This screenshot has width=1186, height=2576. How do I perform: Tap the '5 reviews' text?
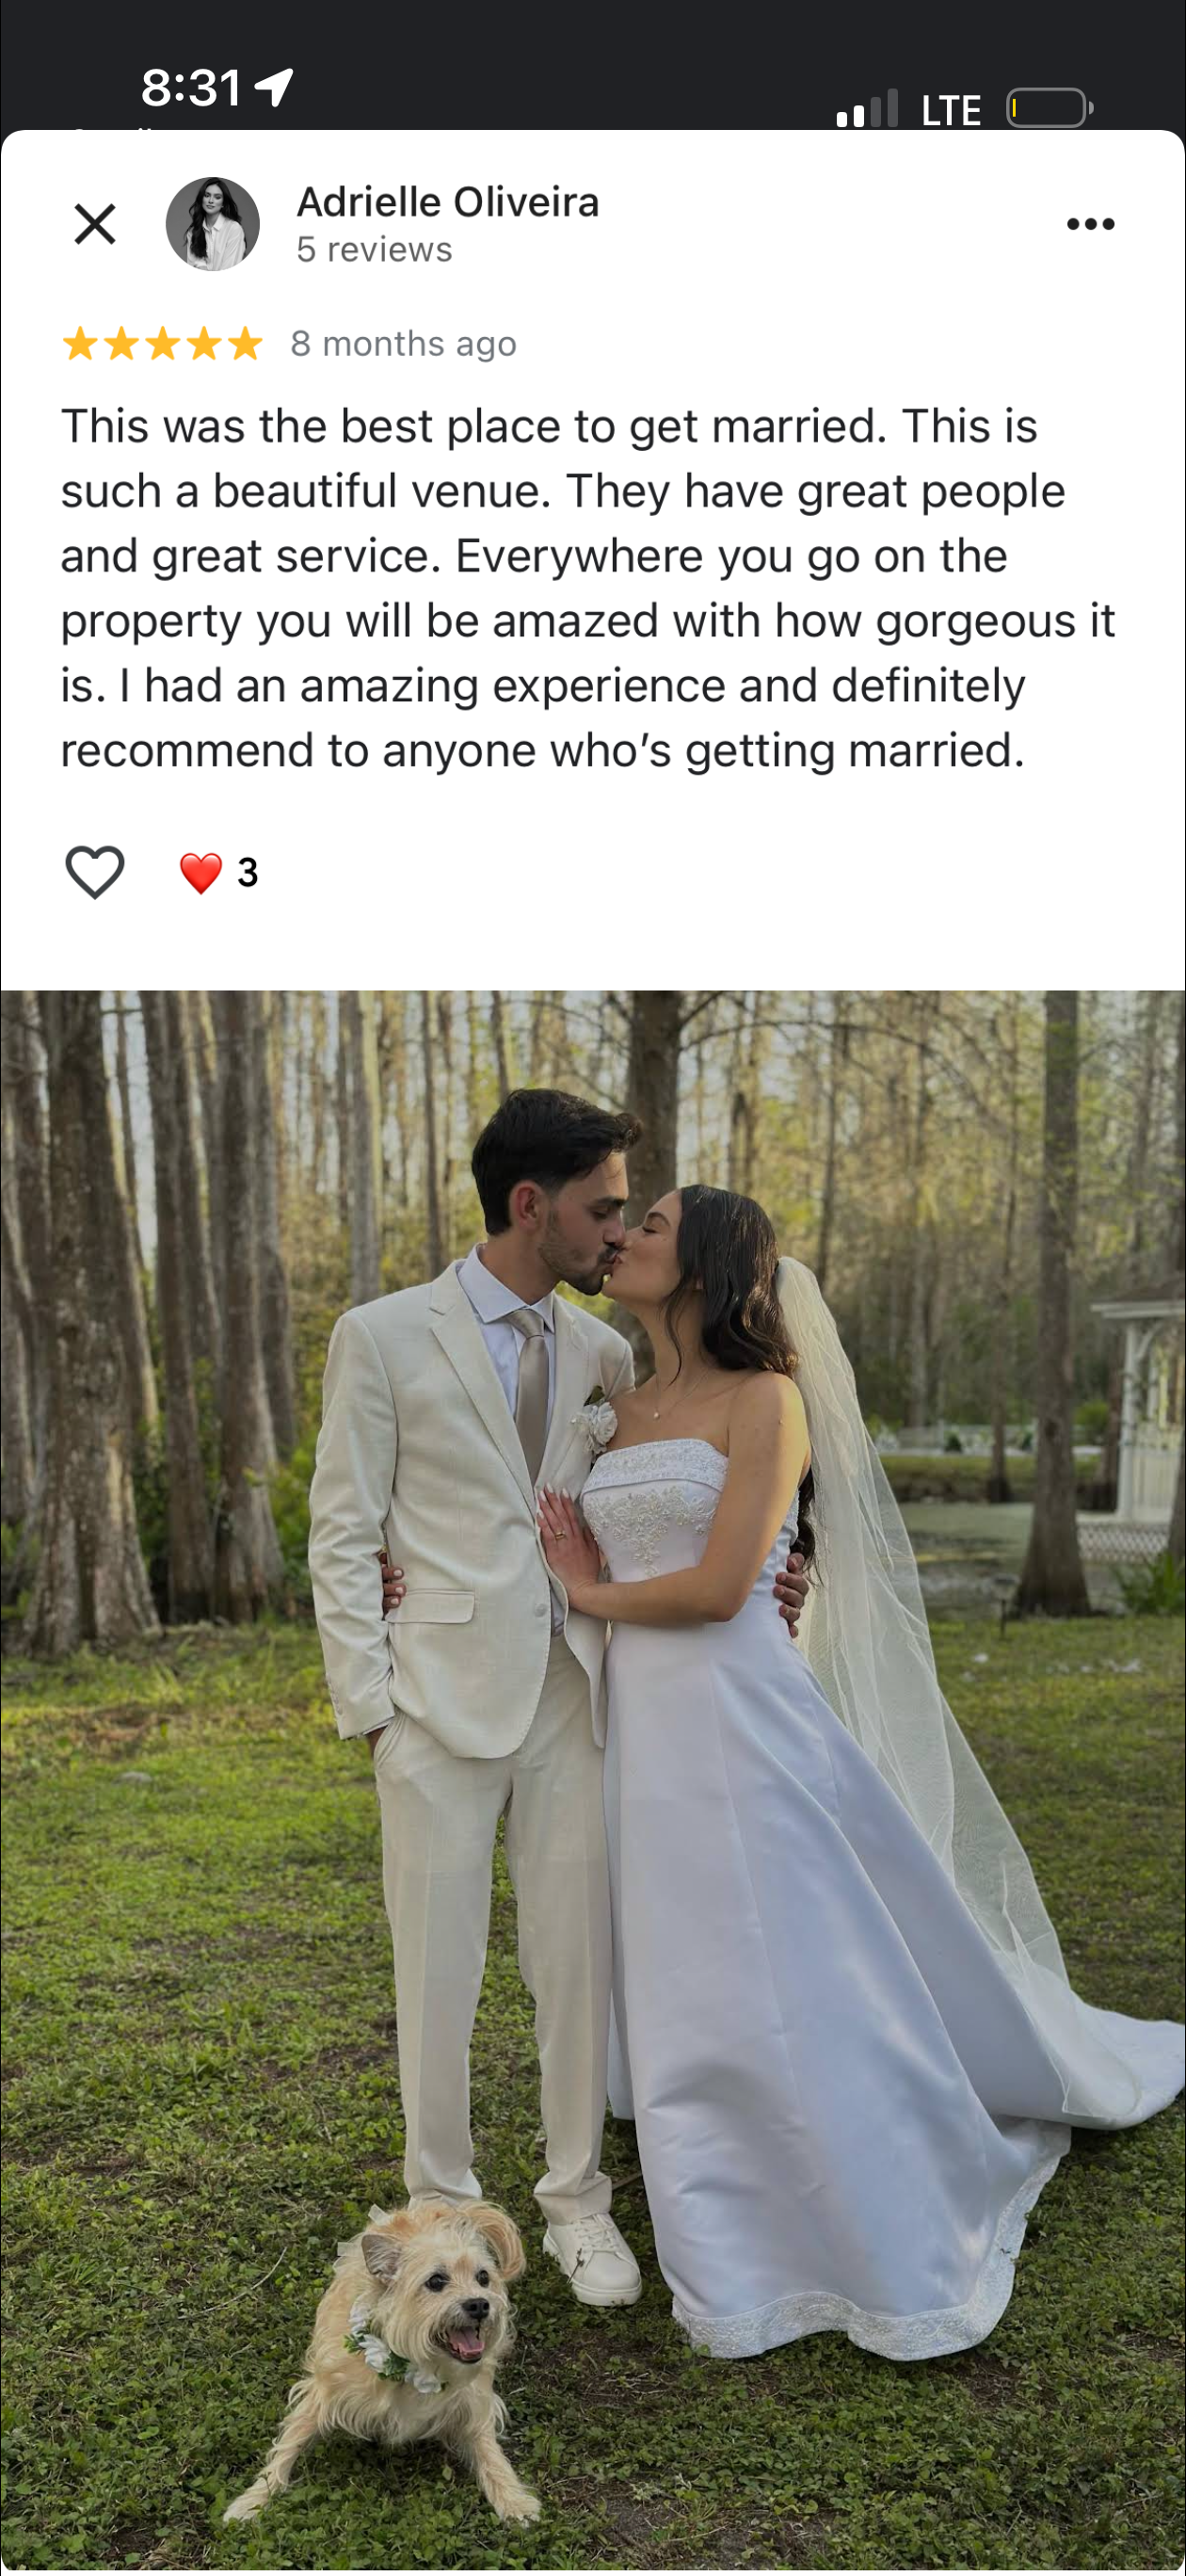pos(375,249)
